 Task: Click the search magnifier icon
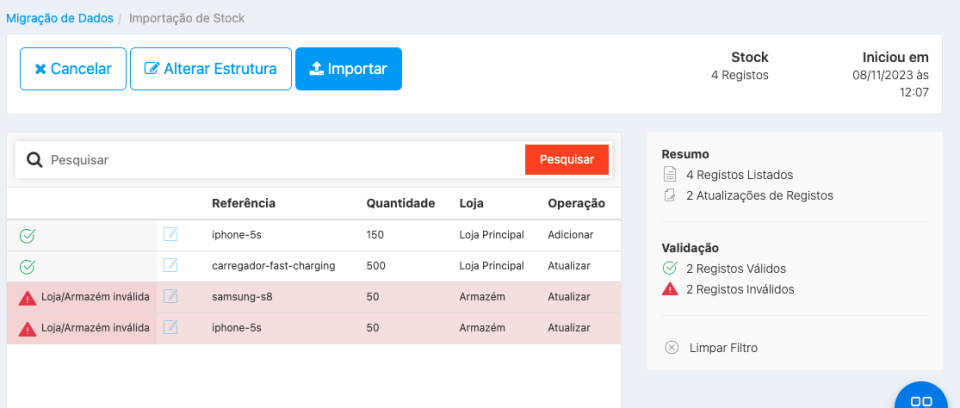(34, 160)
